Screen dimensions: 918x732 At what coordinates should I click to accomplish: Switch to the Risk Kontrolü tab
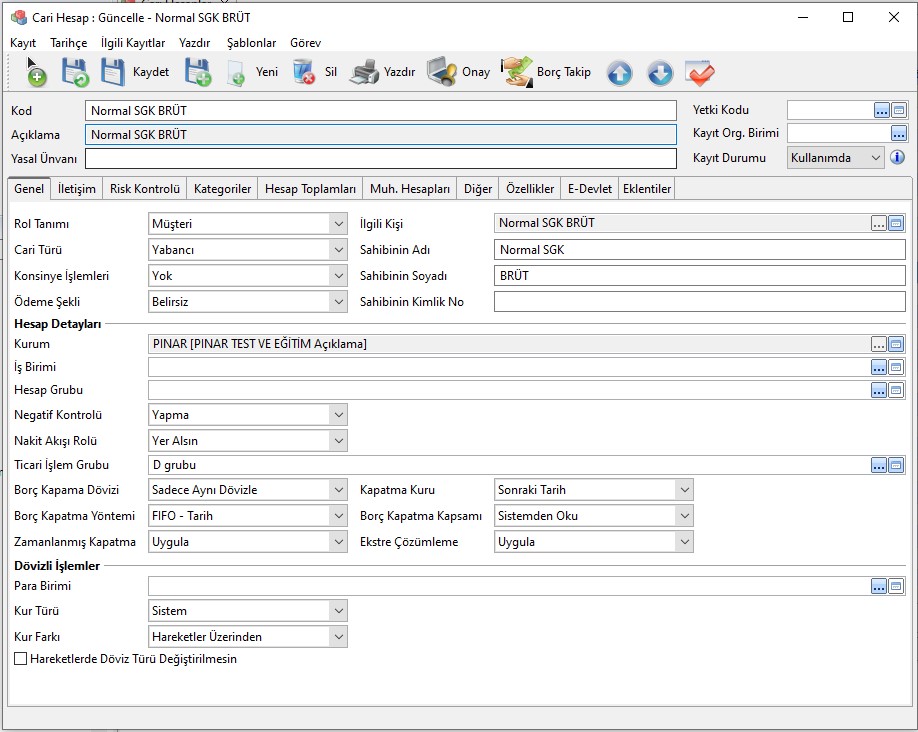tap(145, 188)
